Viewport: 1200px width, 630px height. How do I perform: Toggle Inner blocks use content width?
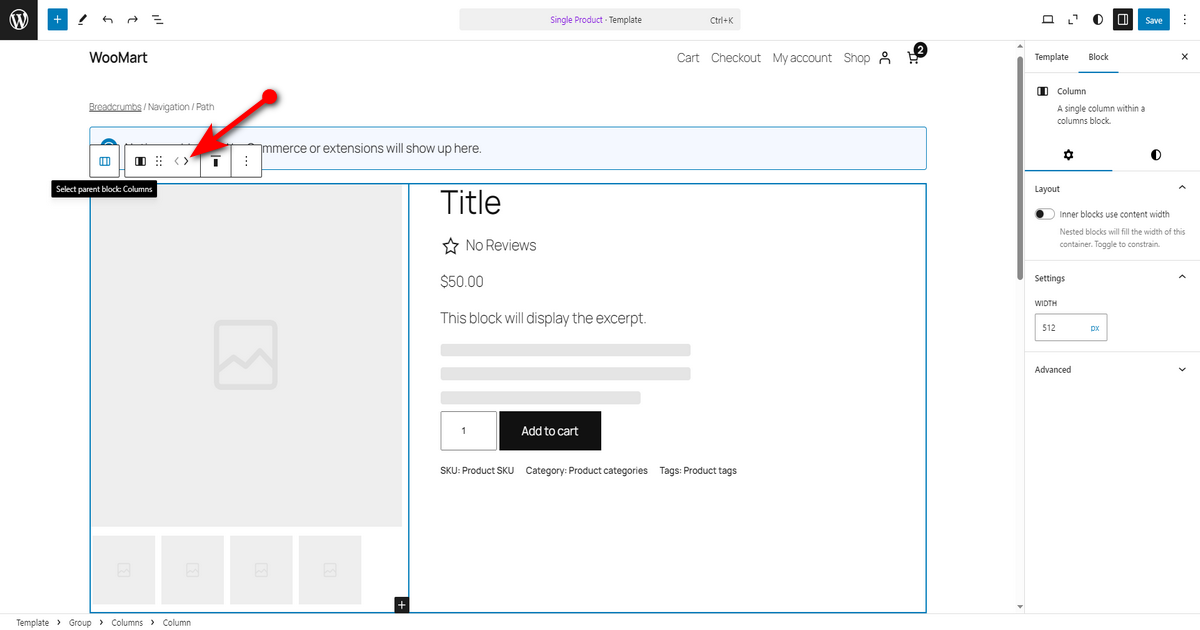[1045, 214]
